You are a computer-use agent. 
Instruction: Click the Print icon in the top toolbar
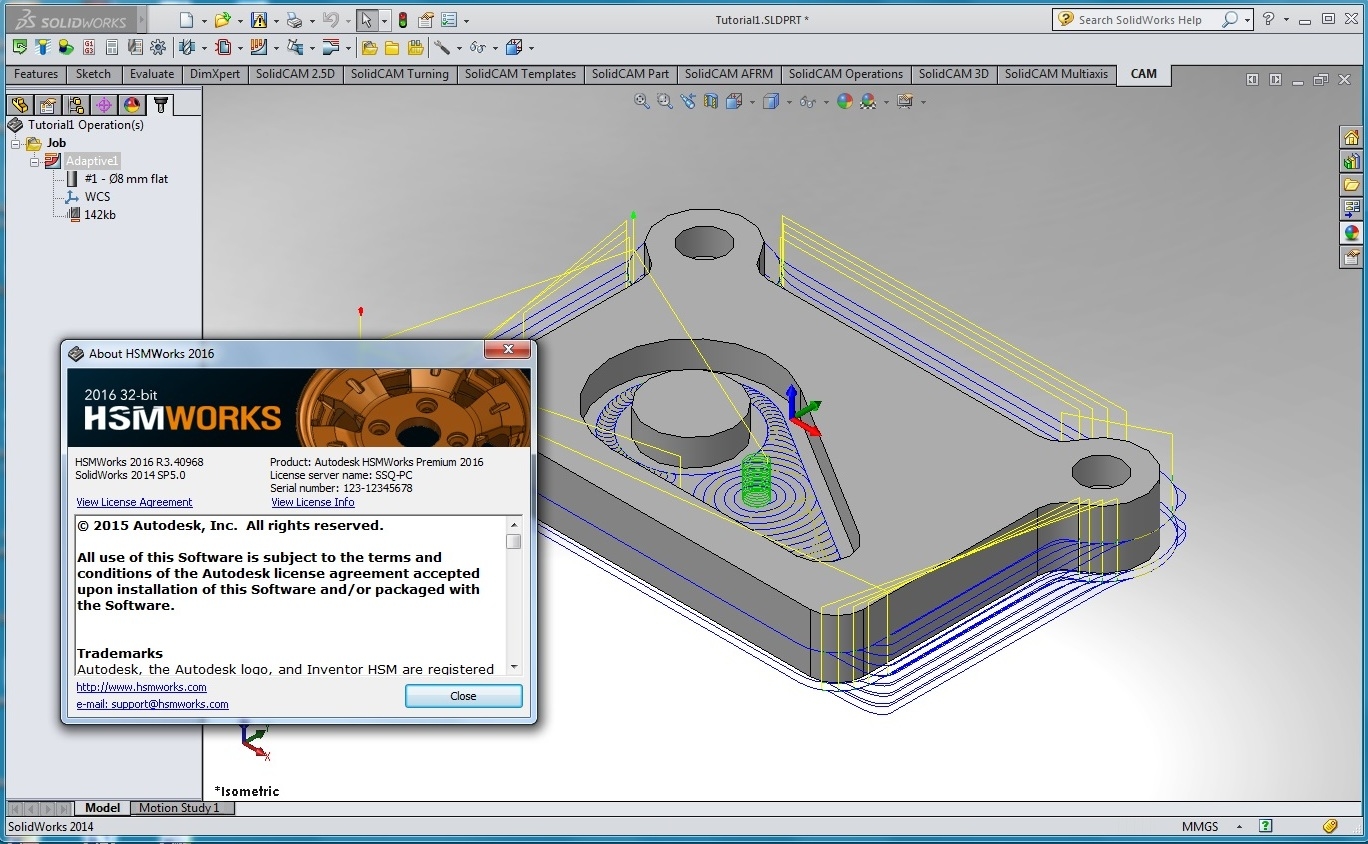(x=294, y=20)
